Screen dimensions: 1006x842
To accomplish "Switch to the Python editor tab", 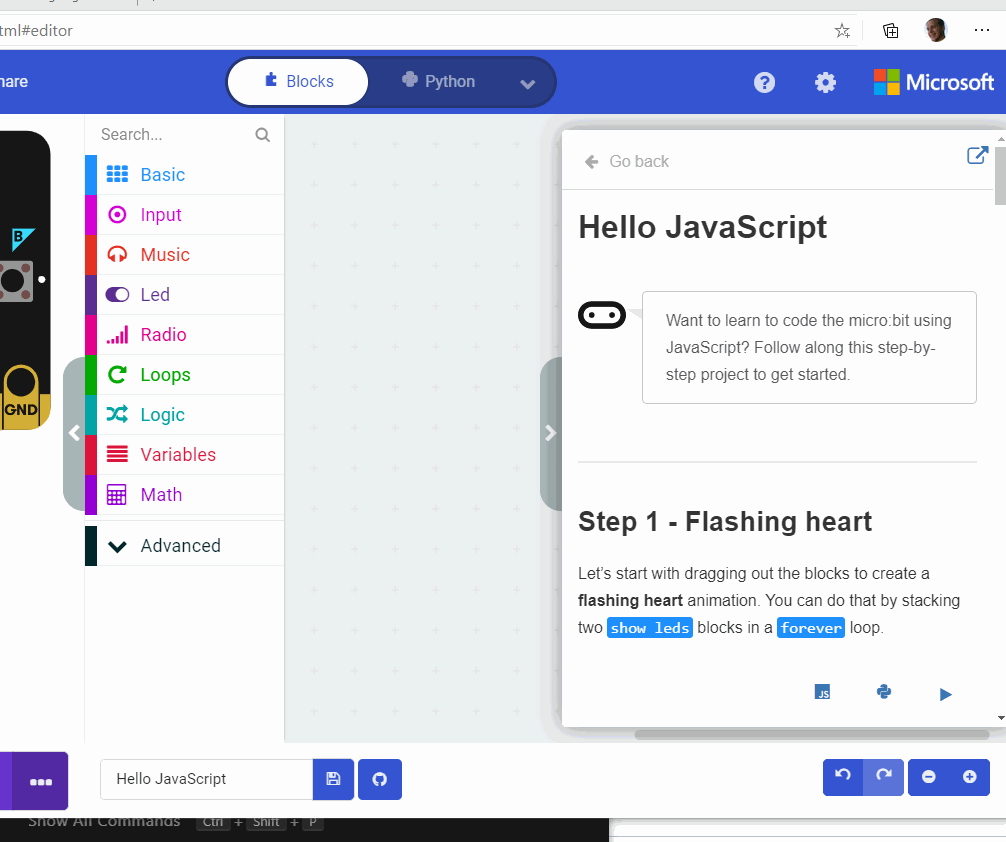I will pyautogui.click(x=438, y=82).
